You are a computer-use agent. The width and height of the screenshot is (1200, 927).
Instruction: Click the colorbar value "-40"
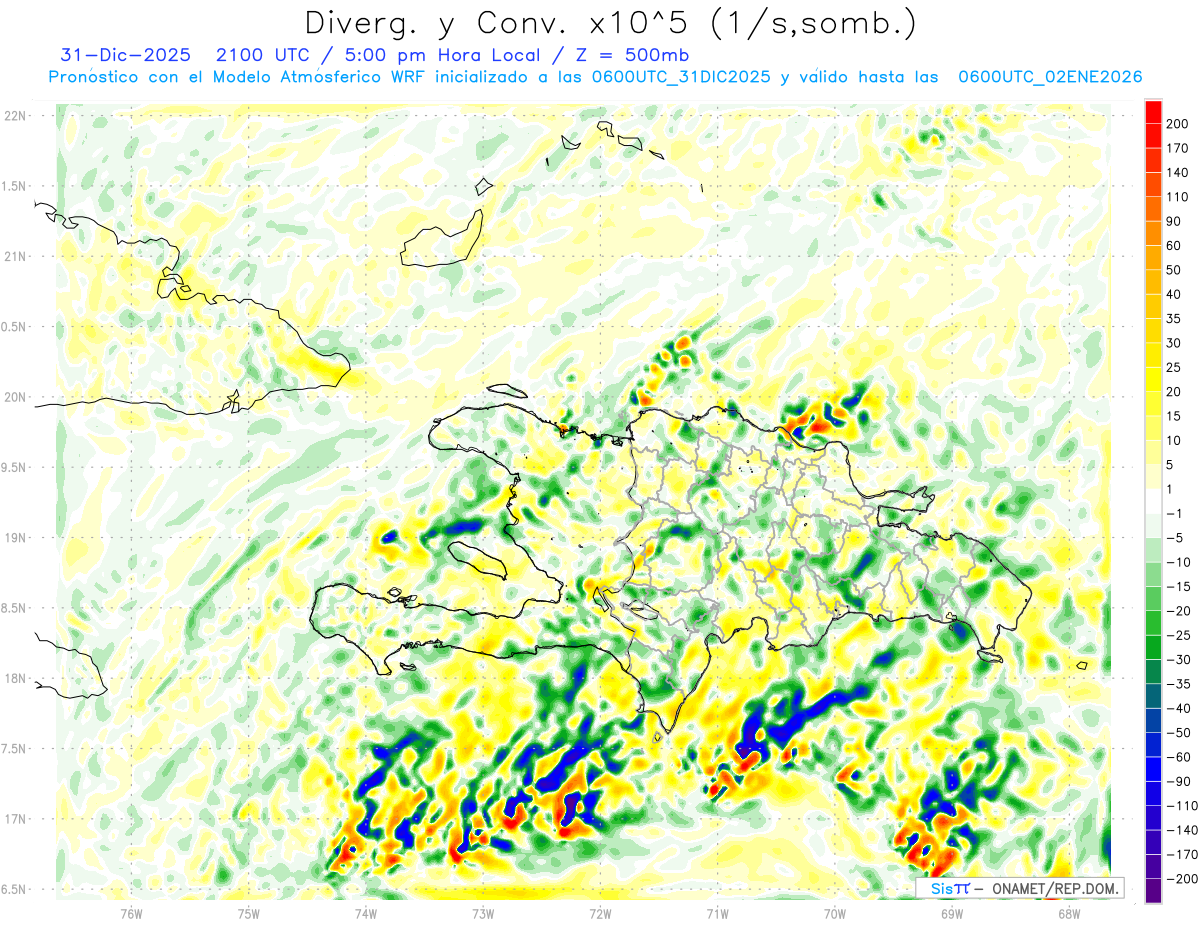pyautogui.click(x=1177, y=708)
